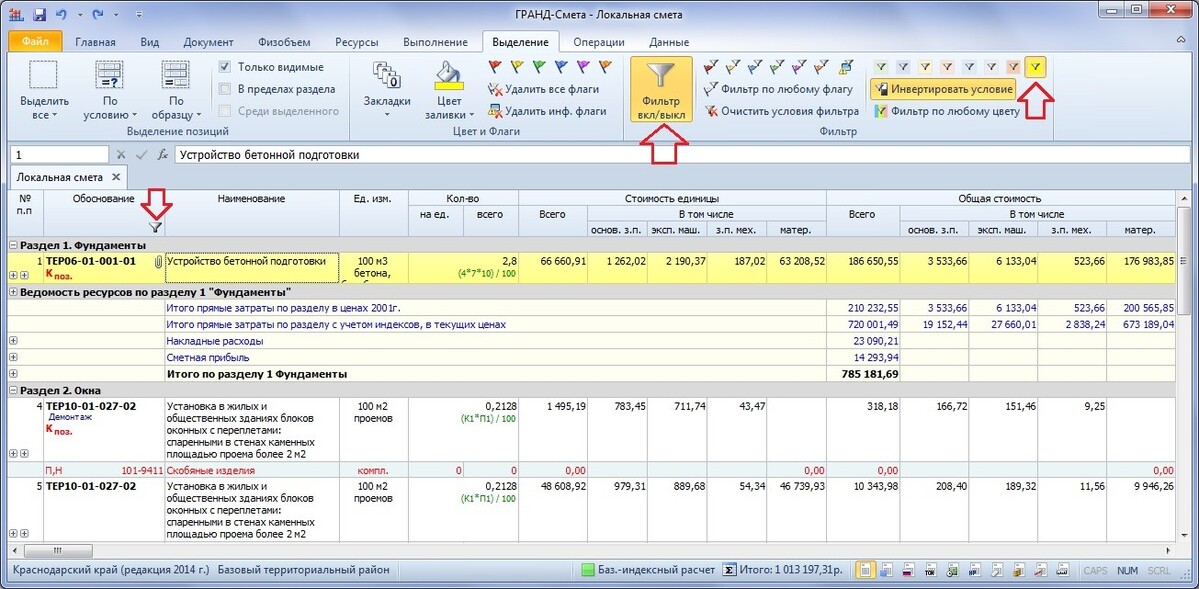Filter by informational flag icon
Viewport: 1199px width, 589px height.
coord(846,67)
